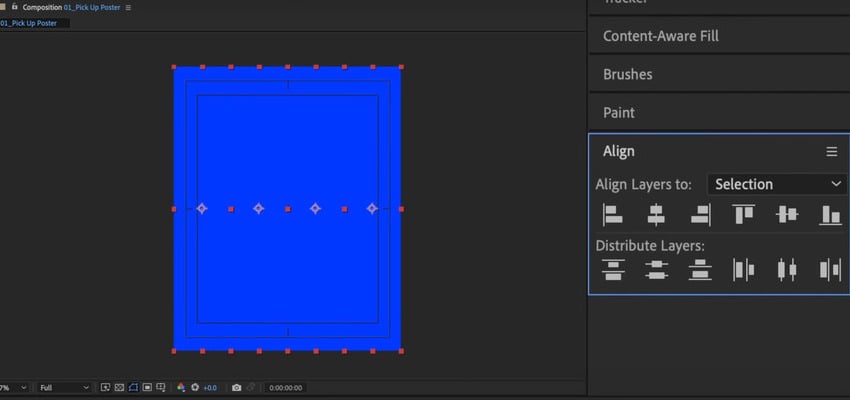This screenshot has height=400, width=850.
Task: Select the top-right corner handle of blue layer
Action: [401, 67]
